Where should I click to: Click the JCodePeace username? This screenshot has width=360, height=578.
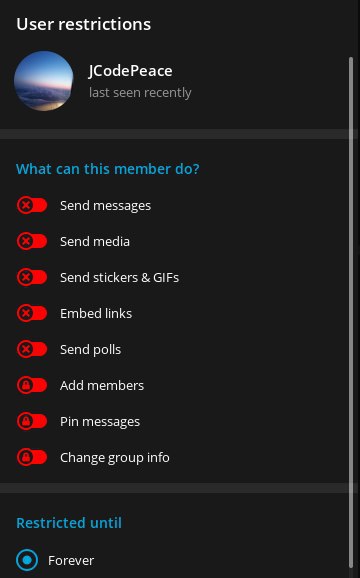coord(130,71)
